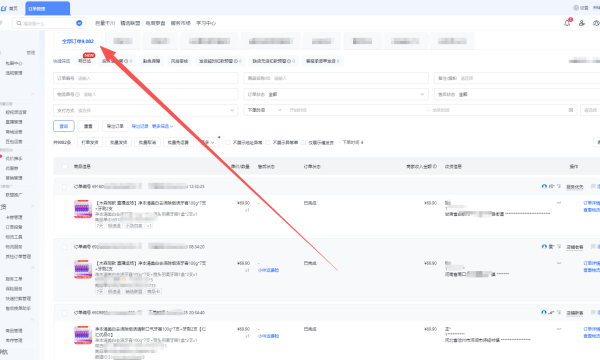Switch to the 首页 tab

[10, 8]
